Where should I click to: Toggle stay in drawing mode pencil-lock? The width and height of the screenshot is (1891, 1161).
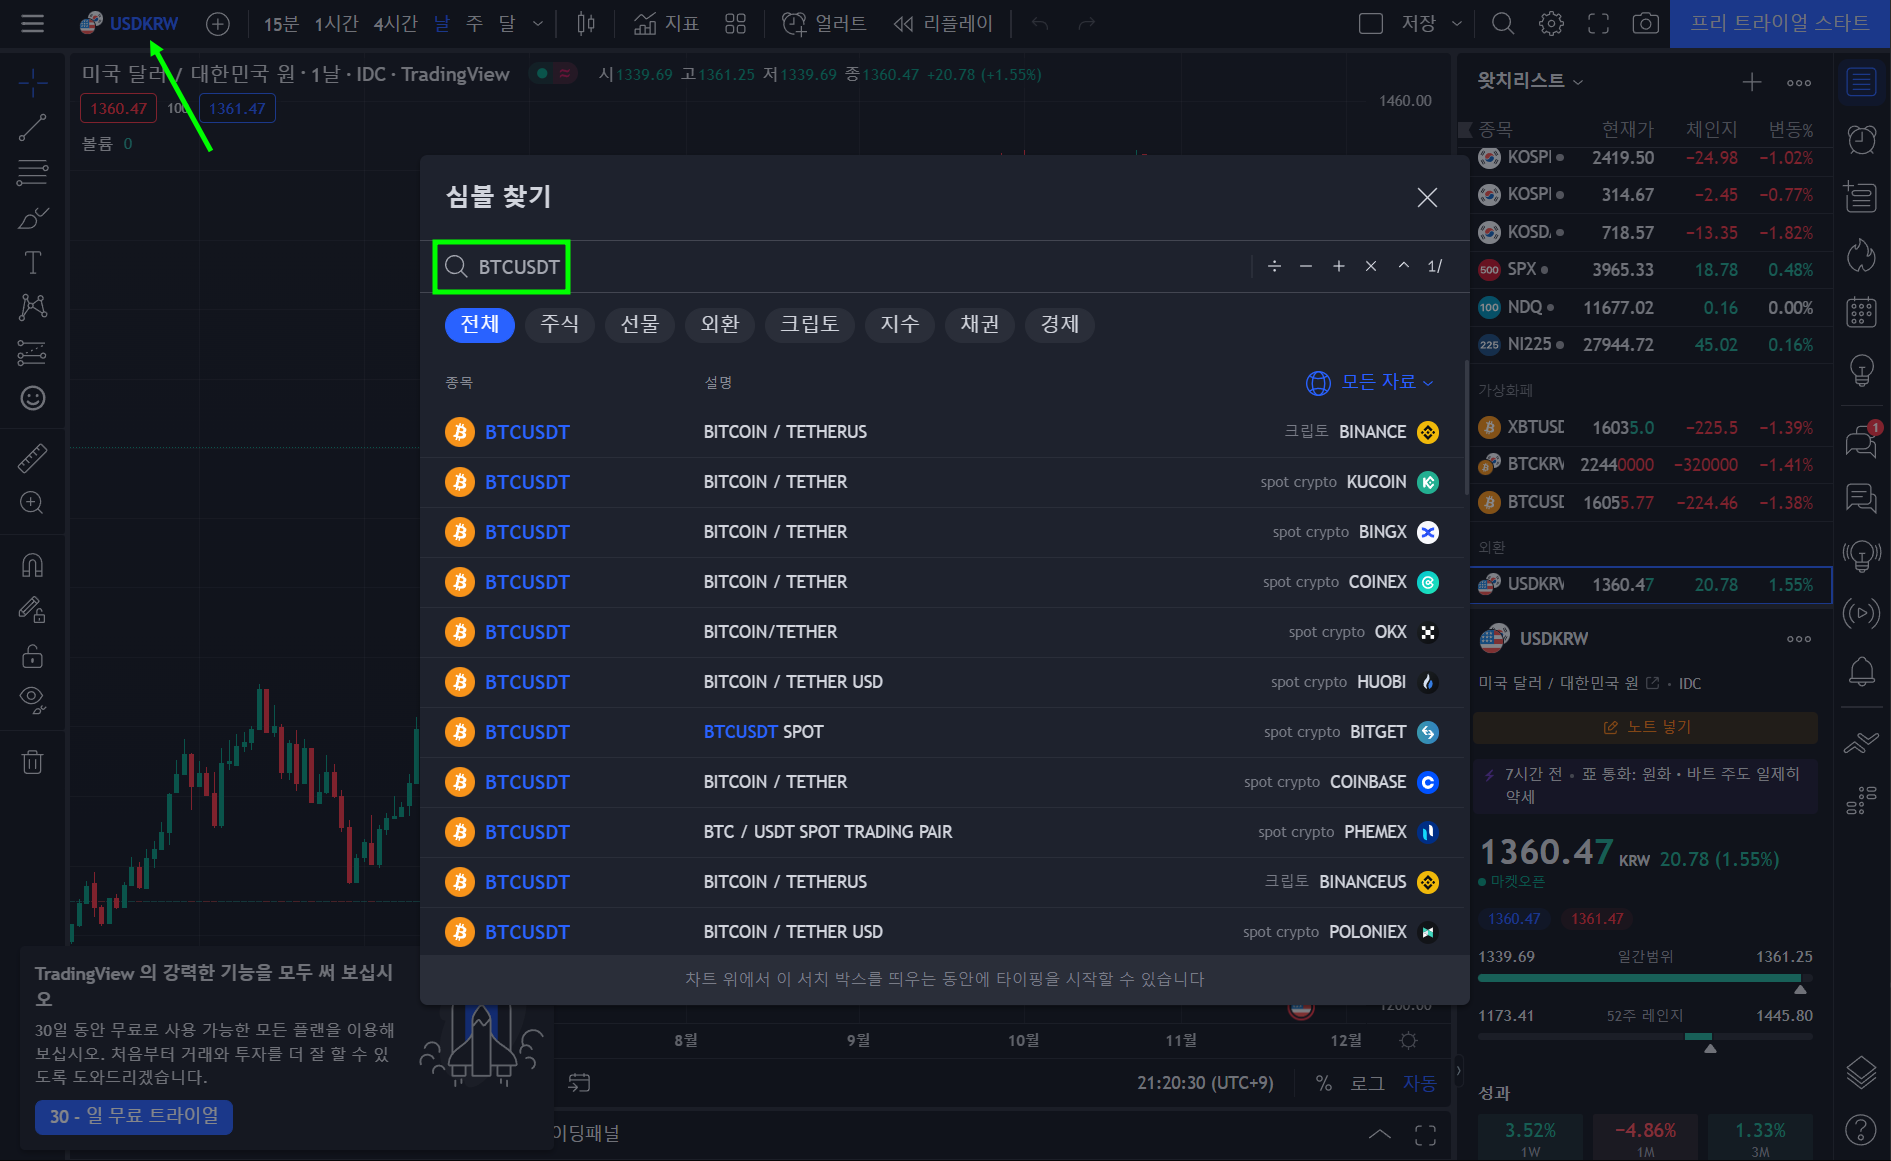(32, 610)
